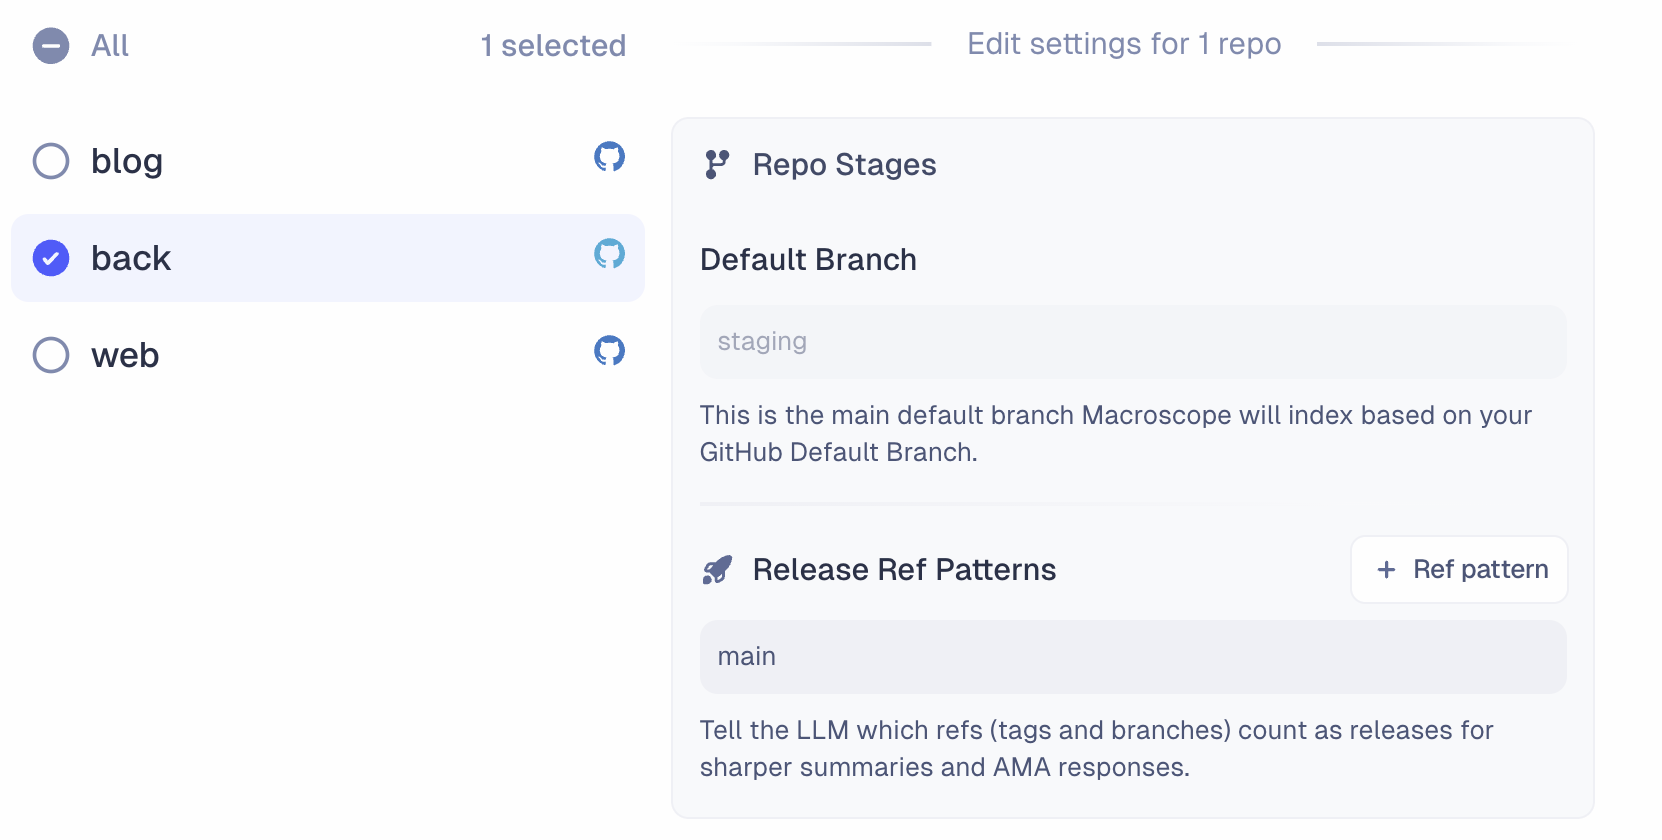Click the branch icon beside Repo Stages

(717, 164)
